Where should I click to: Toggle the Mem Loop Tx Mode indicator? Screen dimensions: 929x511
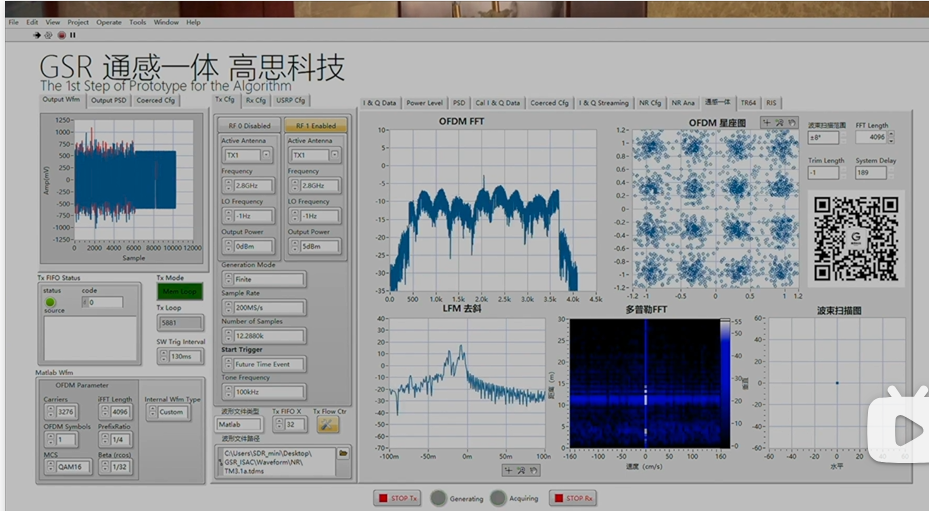click(x=180, y=292)
